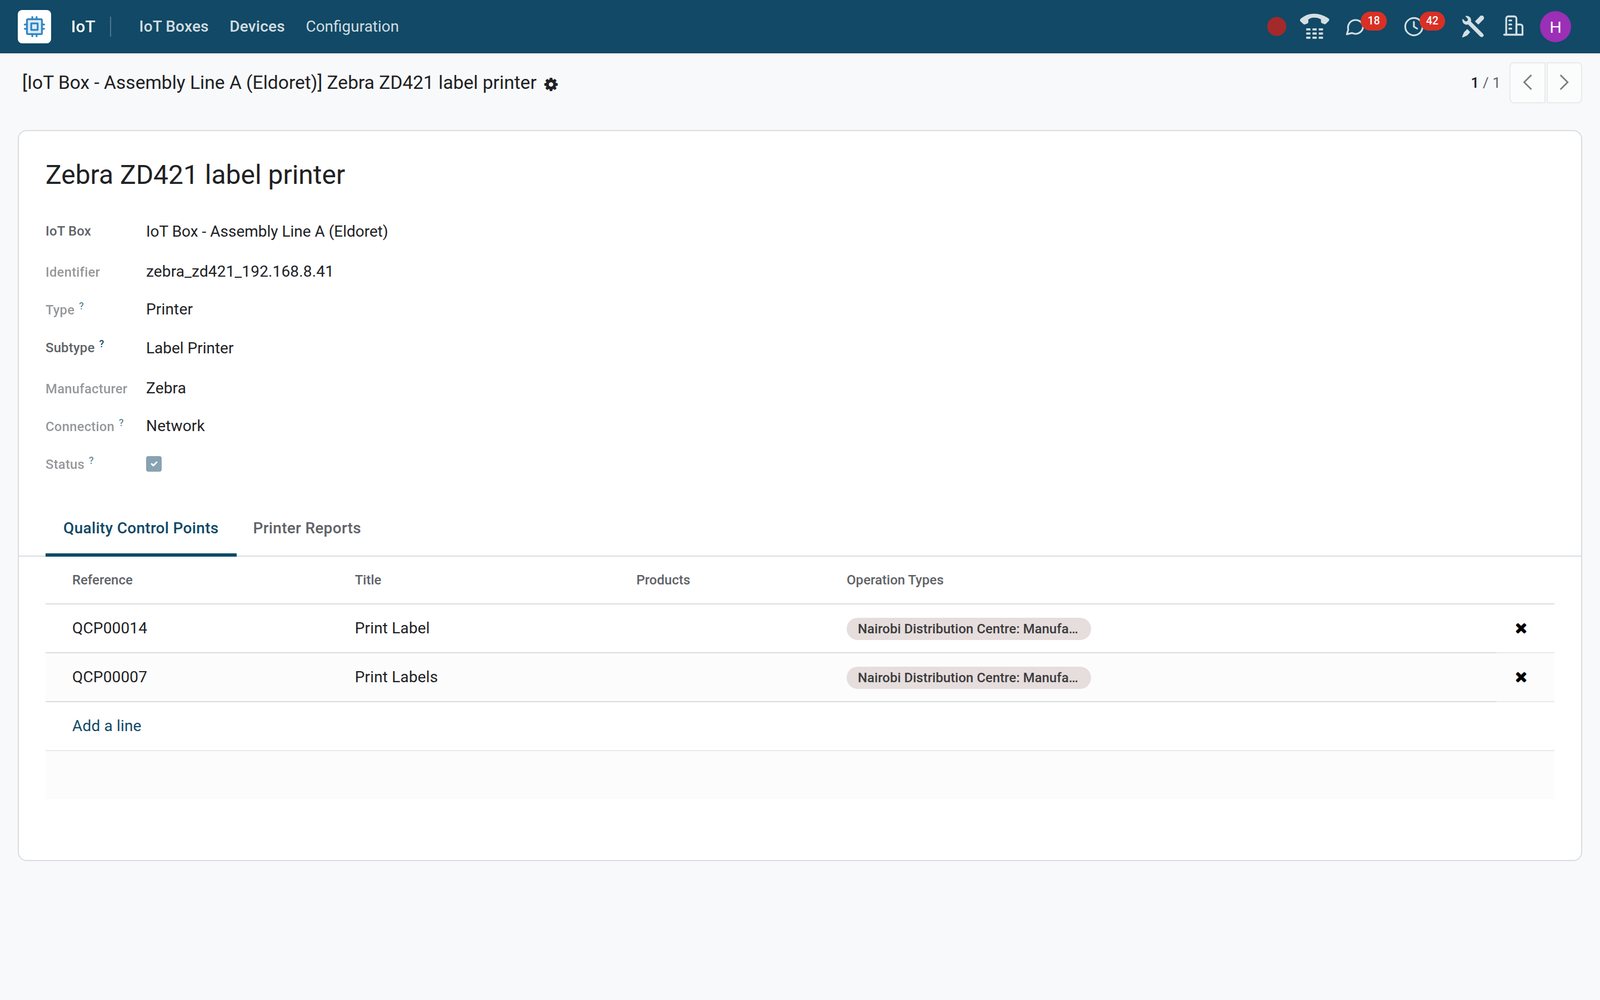The width and height of the screenshot is (1600, 1000).
Task: Click the IoT app name in the navbar
Action: [83, 27]
